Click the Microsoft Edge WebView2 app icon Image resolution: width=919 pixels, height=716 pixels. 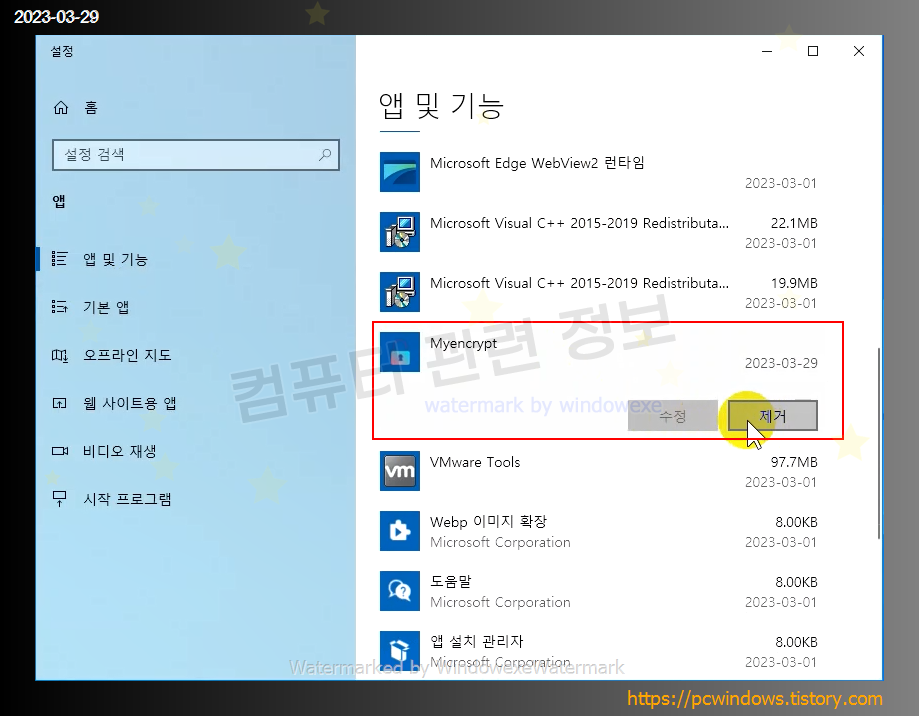click(x=400, y=172)
